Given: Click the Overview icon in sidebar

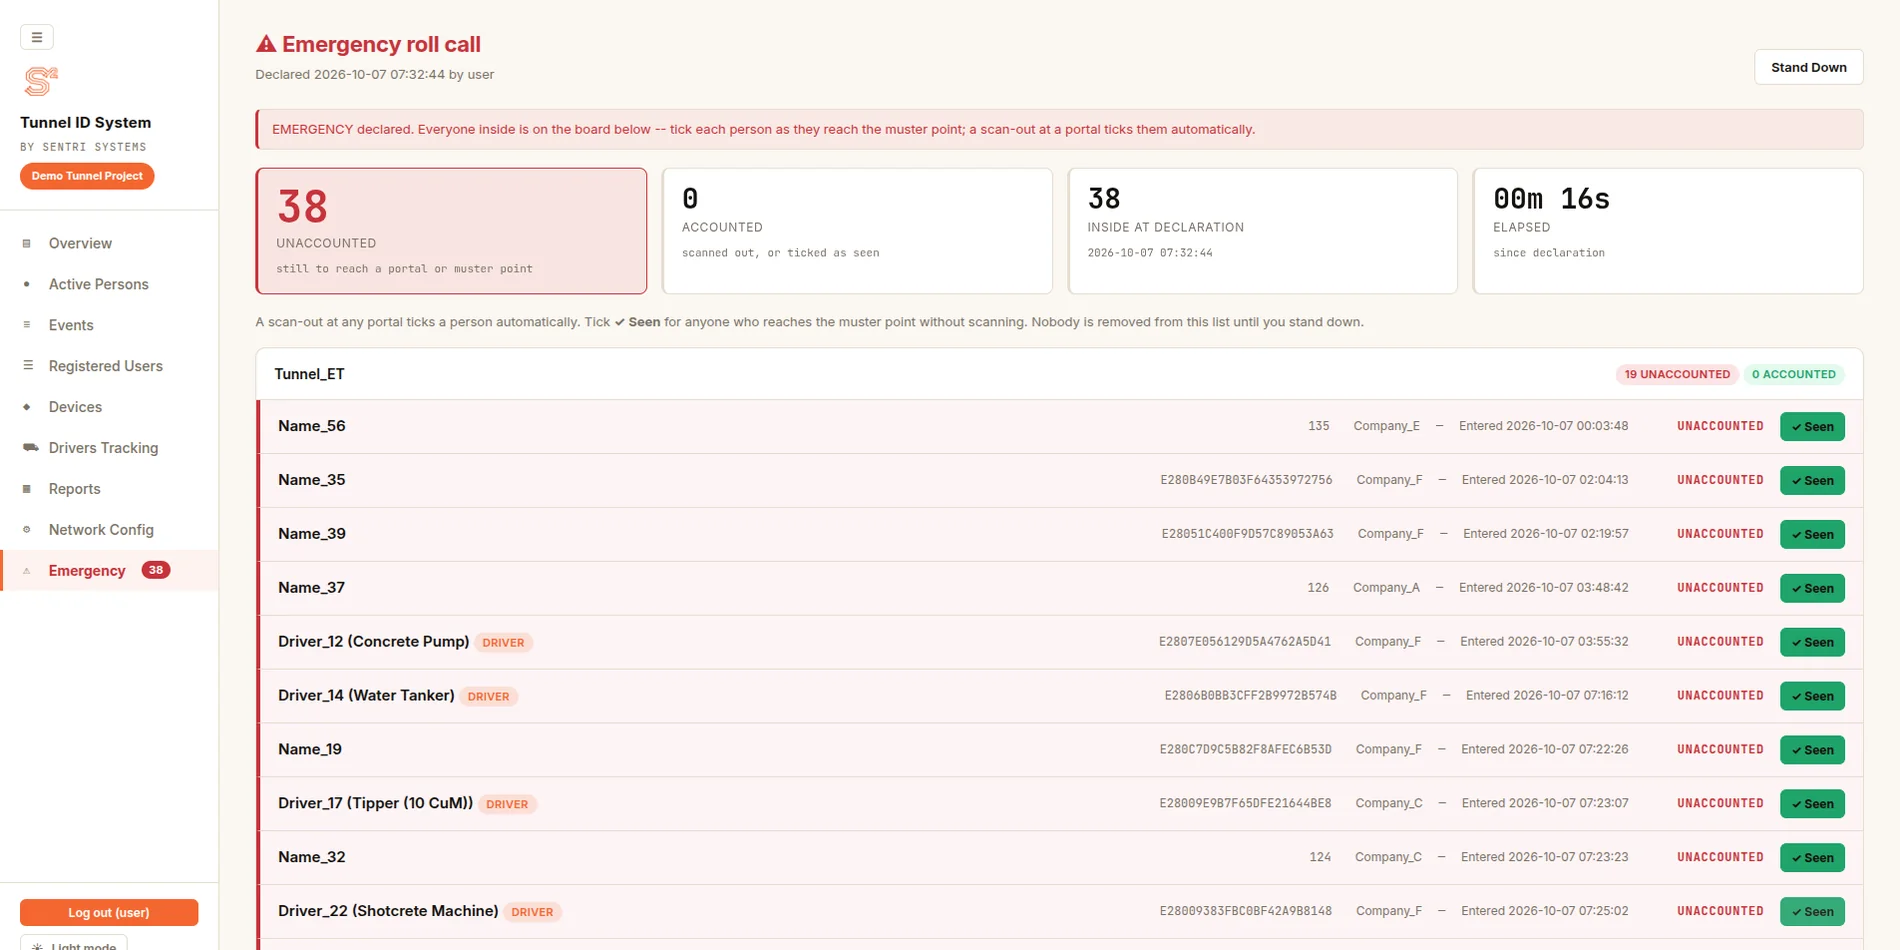Looking at the screenshot, I should click(27, 243).
